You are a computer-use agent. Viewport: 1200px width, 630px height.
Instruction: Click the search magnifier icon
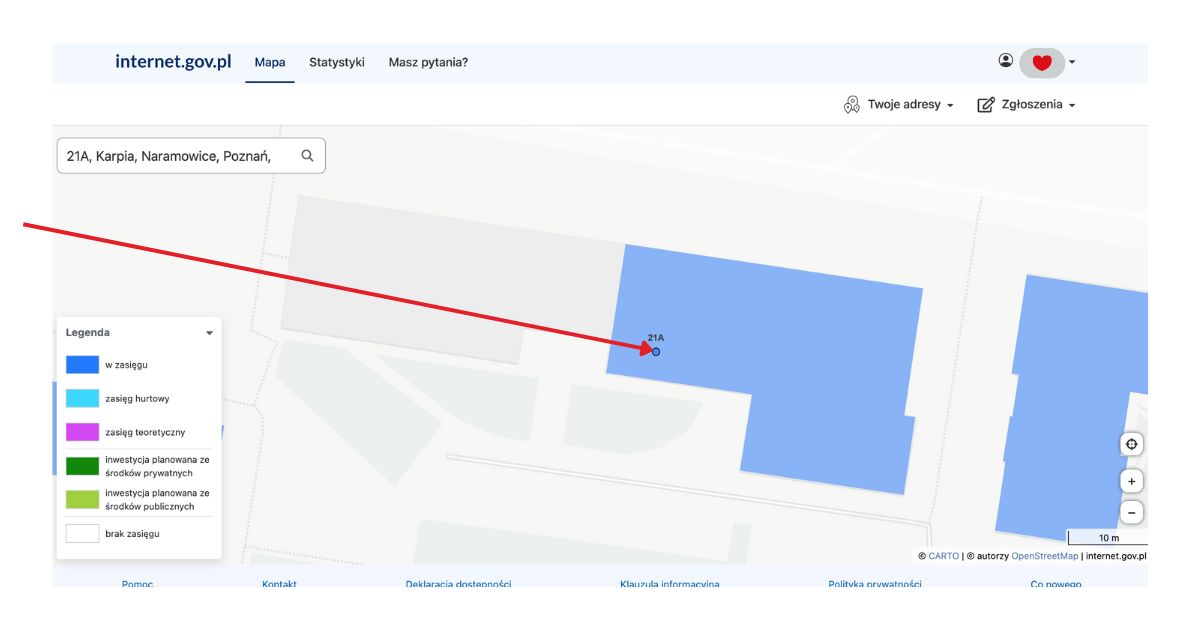coord(307,155)
